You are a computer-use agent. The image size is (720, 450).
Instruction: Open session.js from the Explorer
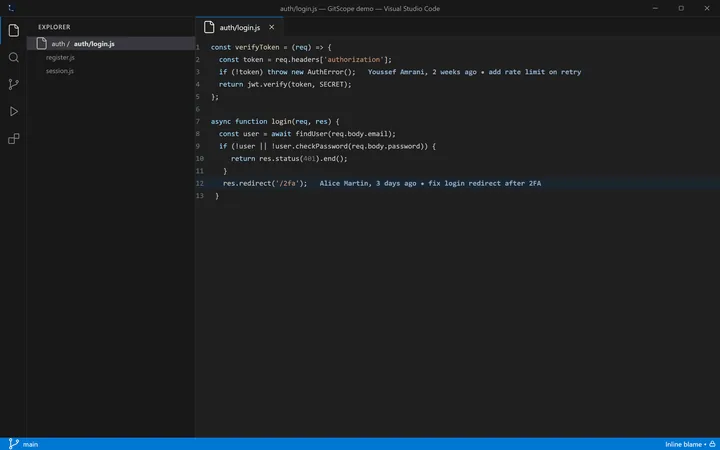(x=60, y=71)
